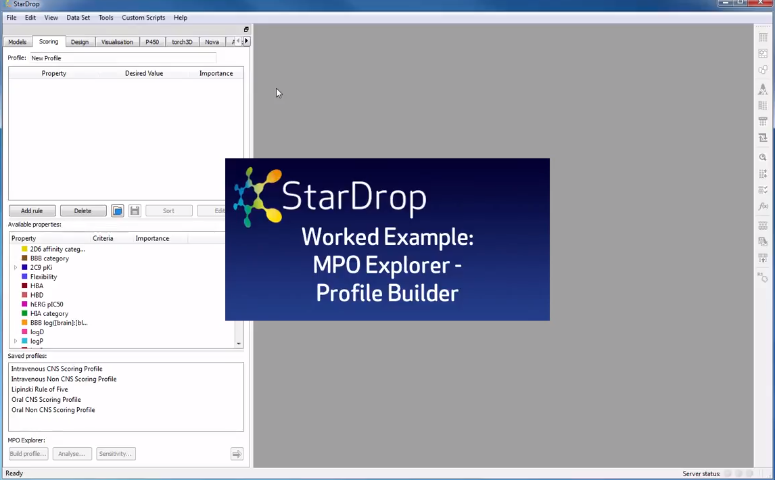
Task: Click scroll-down arrow of Available properties list
Action: point(239,343)
